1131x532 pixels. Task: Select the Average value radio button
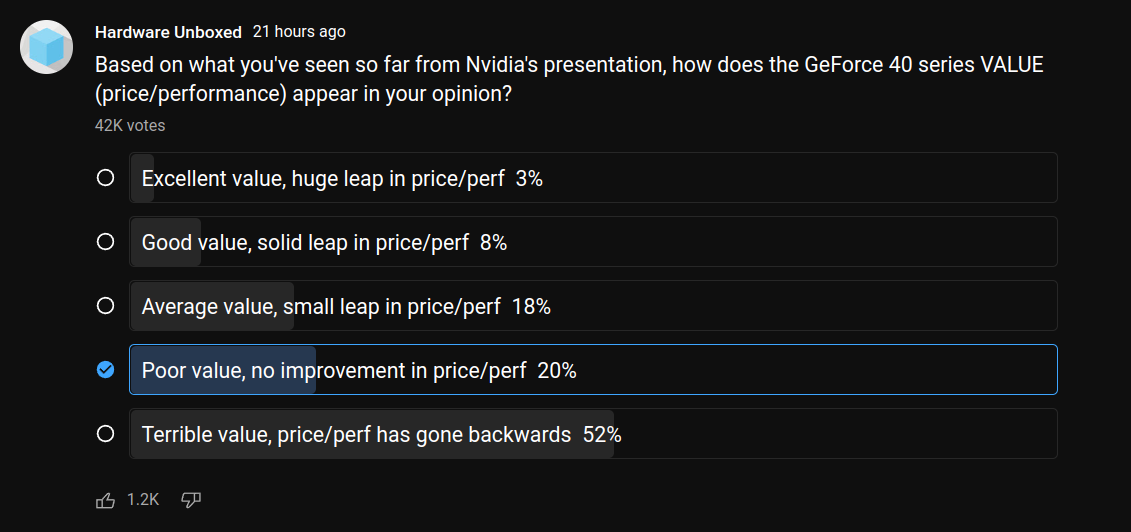pyautogui.click(x=105, y=306)
